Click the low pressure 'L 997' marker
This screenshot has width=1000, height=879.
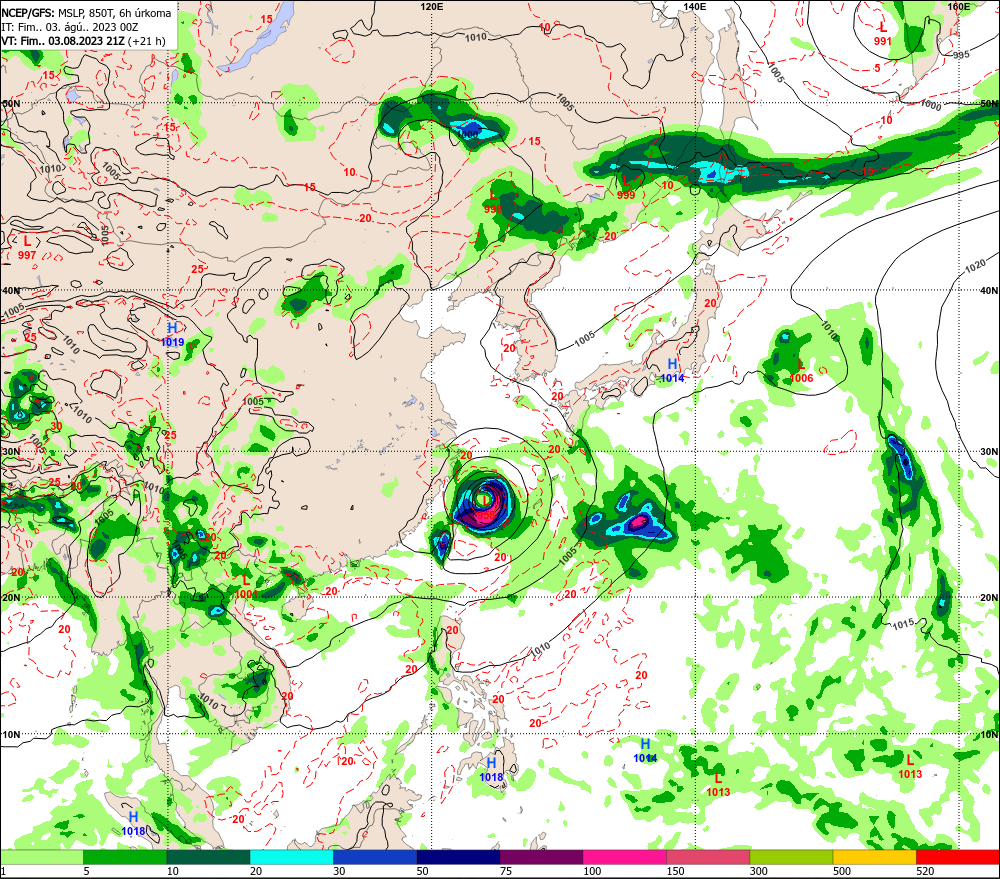tap(27, 248)
